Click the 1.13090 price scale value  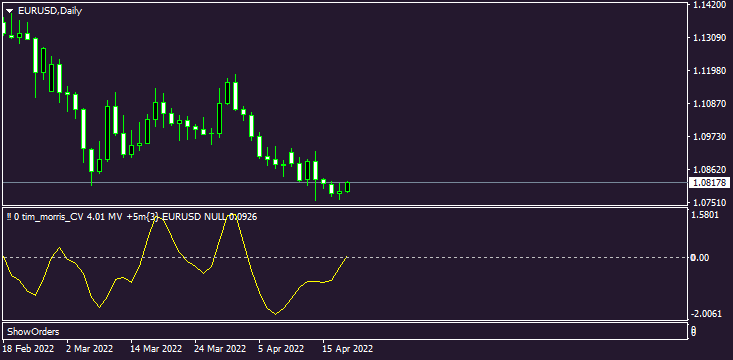tap(710, 37)
